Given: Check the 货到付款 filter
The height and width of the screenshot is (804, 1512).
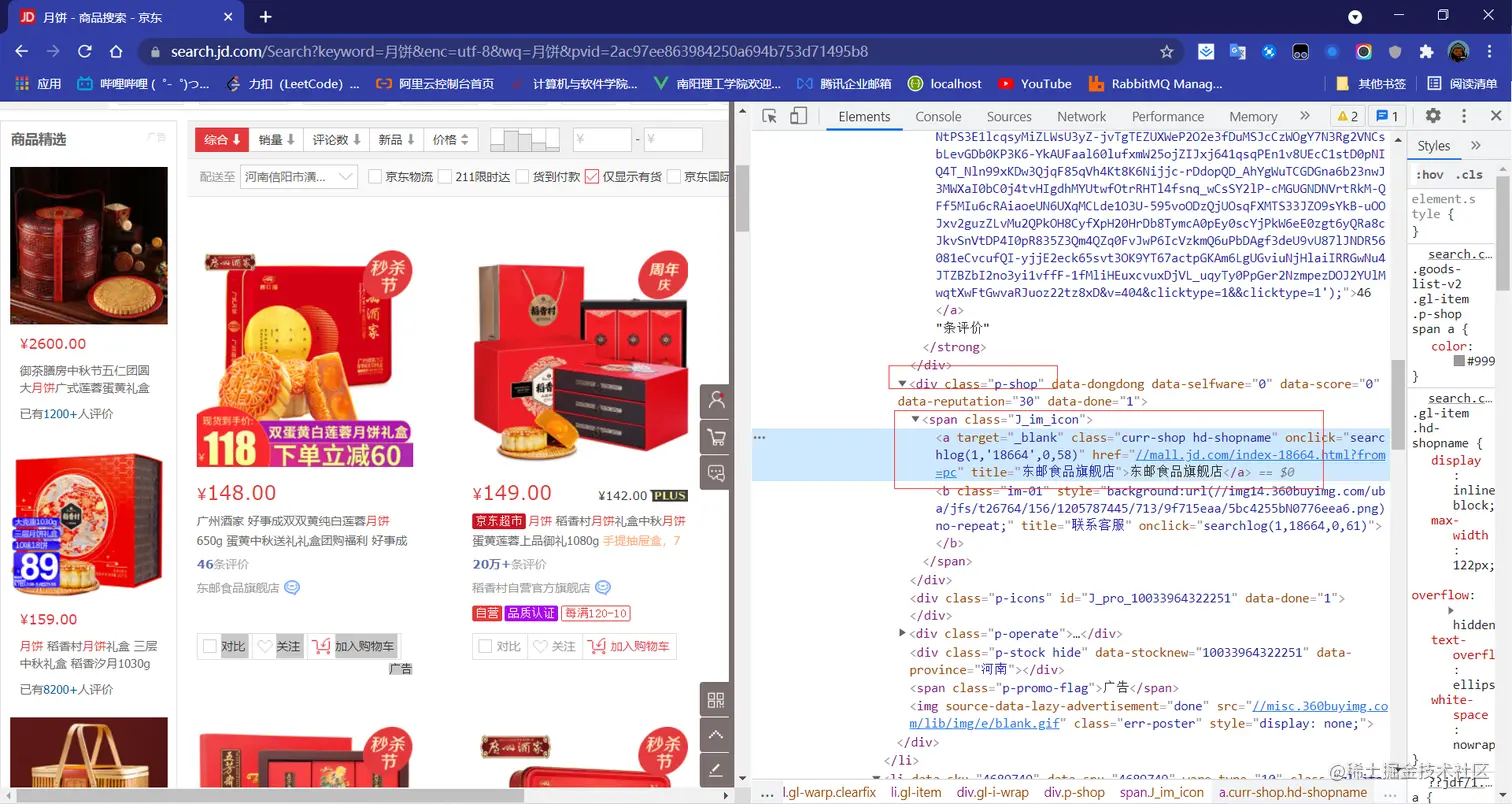Looking at the screenshot, I should point(522,177).
